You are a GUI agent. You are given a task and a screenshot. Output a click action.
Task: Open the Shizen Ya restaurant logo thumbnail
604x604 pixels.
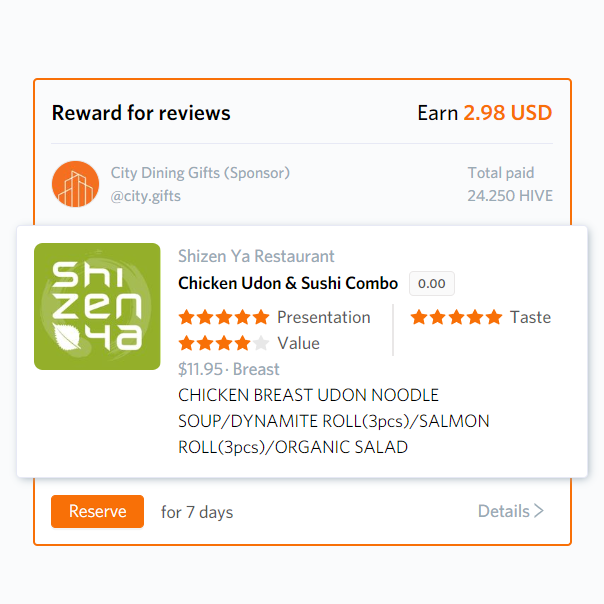(x=97, y=306)
